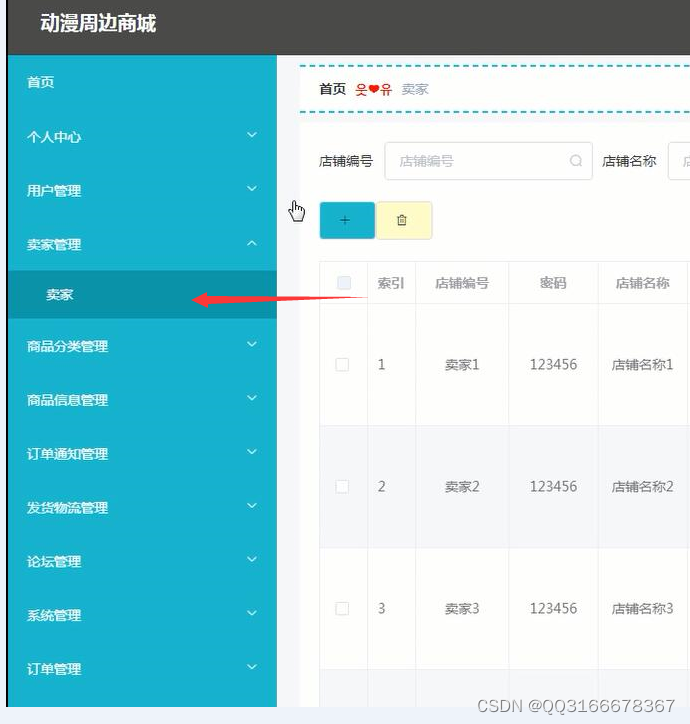This screenshot has width=690, height=724.
Task: Click the 店铺编号 column header
Action: point(462,283)
